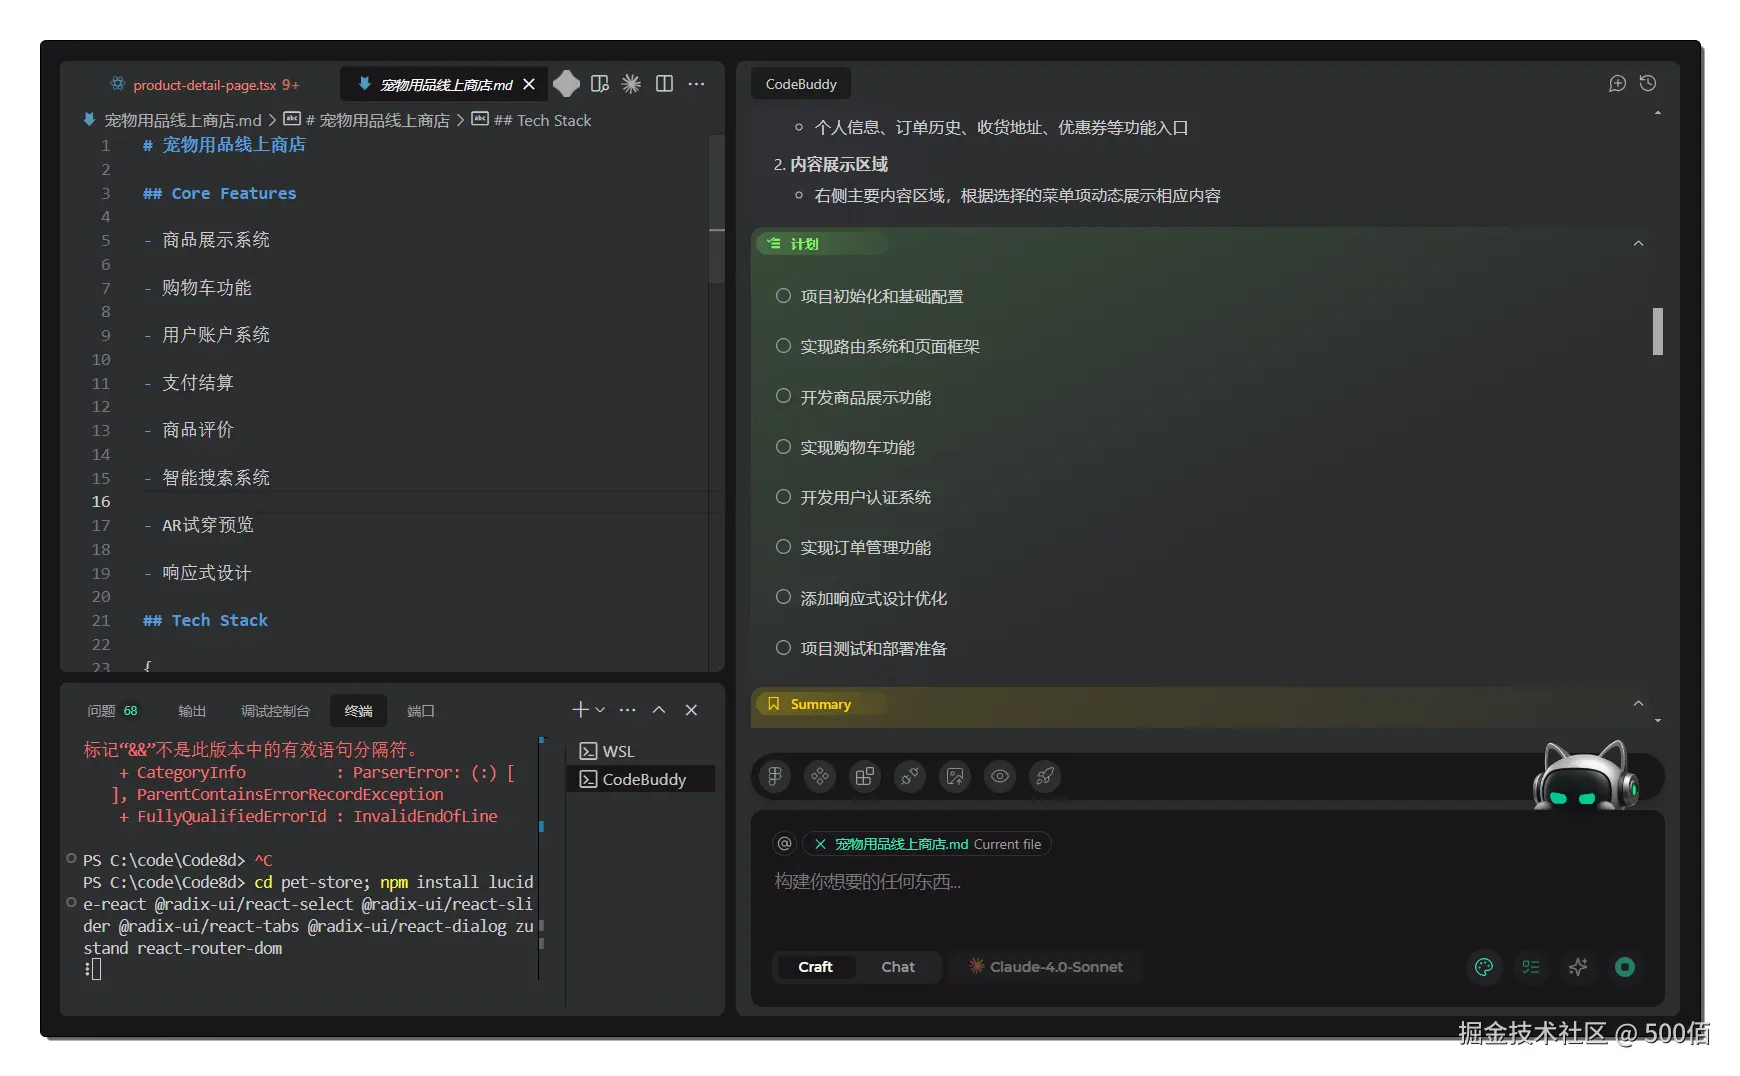Click the split editor icon
1740x1076 pixels.
664,84
